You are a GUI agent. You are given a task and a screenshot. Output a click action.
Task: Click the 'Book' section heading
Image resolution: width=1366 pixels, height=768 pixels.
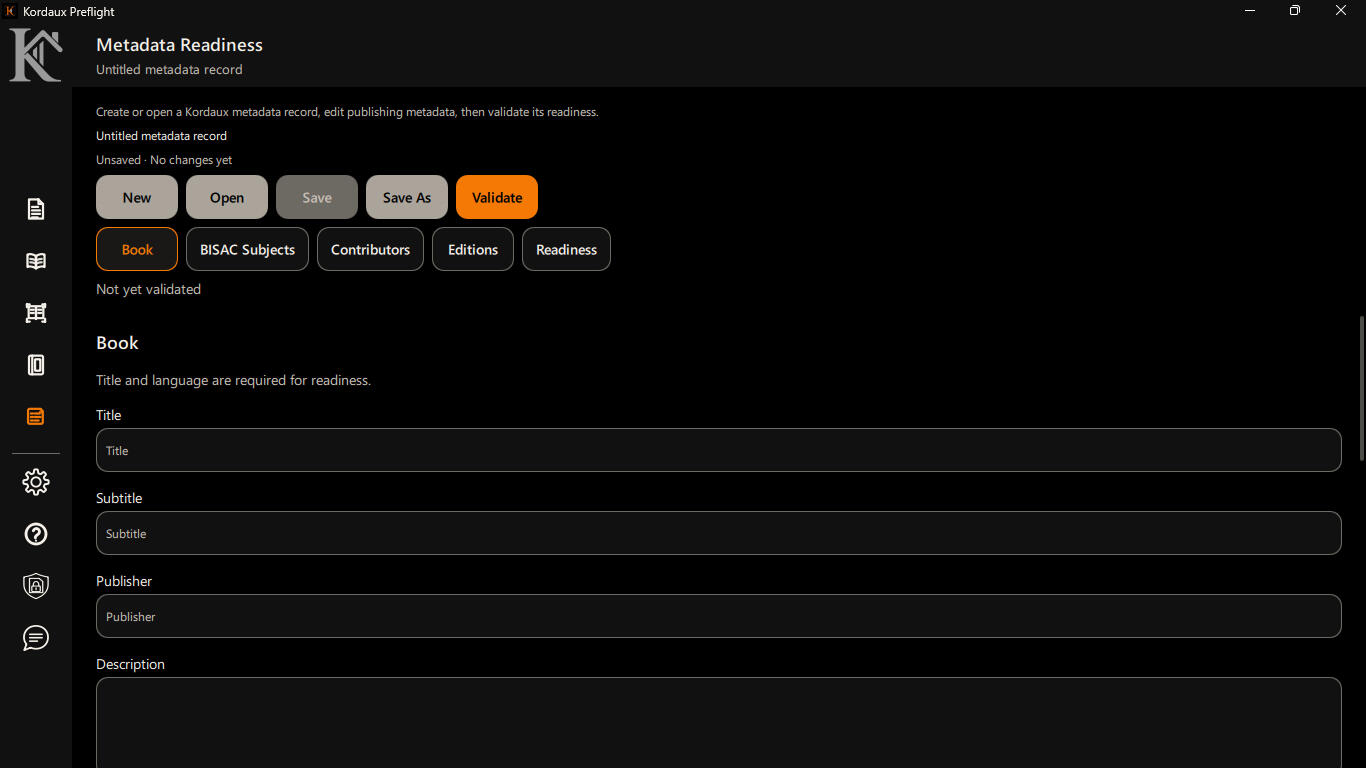click(117, 343)
